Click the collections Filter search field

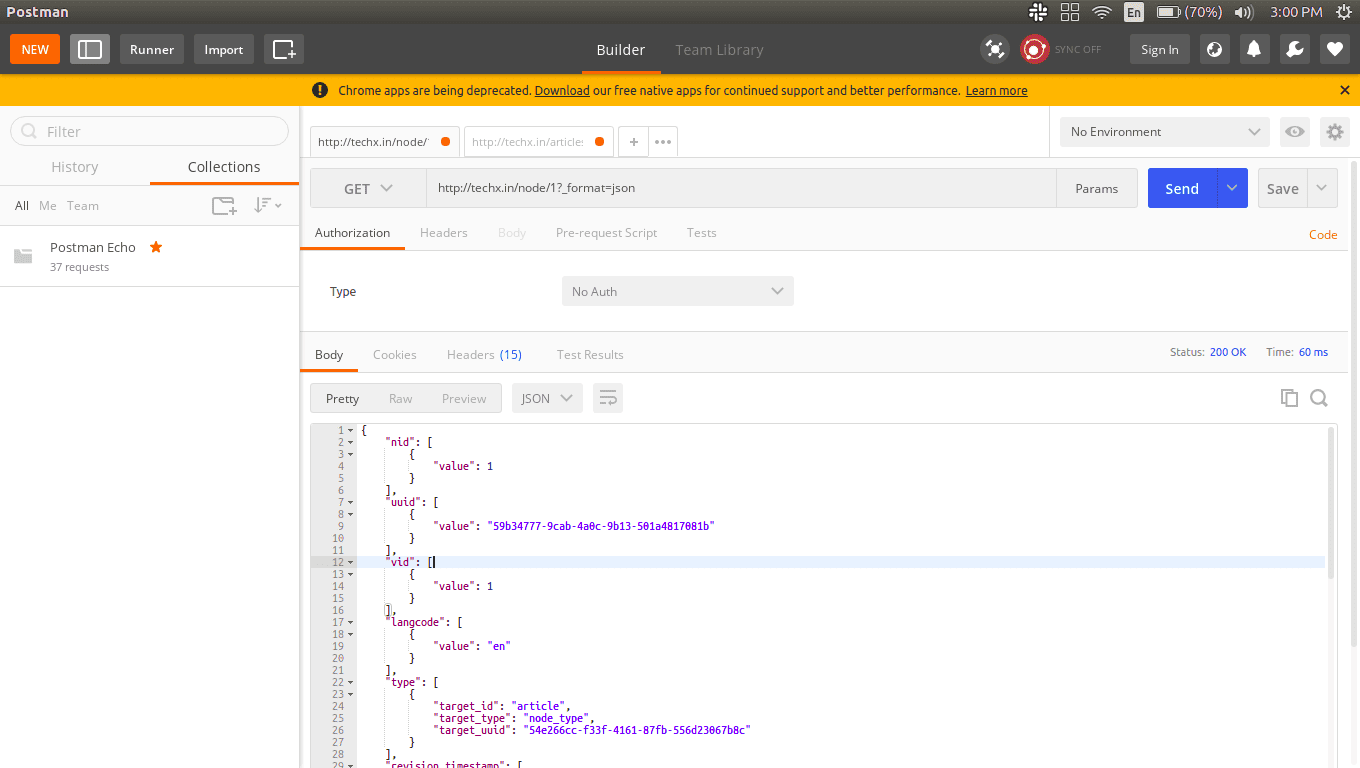[149, 131]
